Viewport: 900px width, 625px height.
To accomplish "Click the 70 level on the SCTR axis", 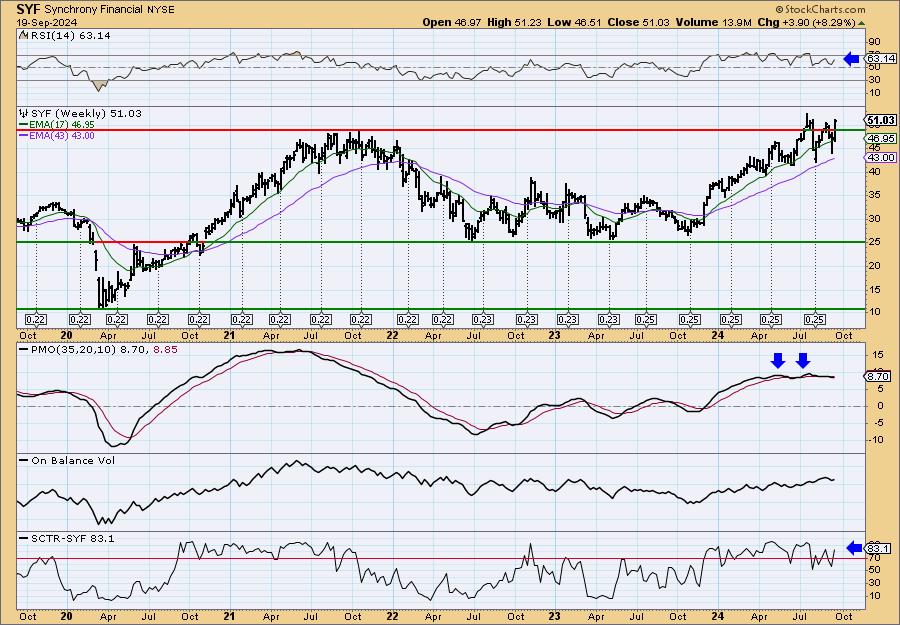I will 874,557.
